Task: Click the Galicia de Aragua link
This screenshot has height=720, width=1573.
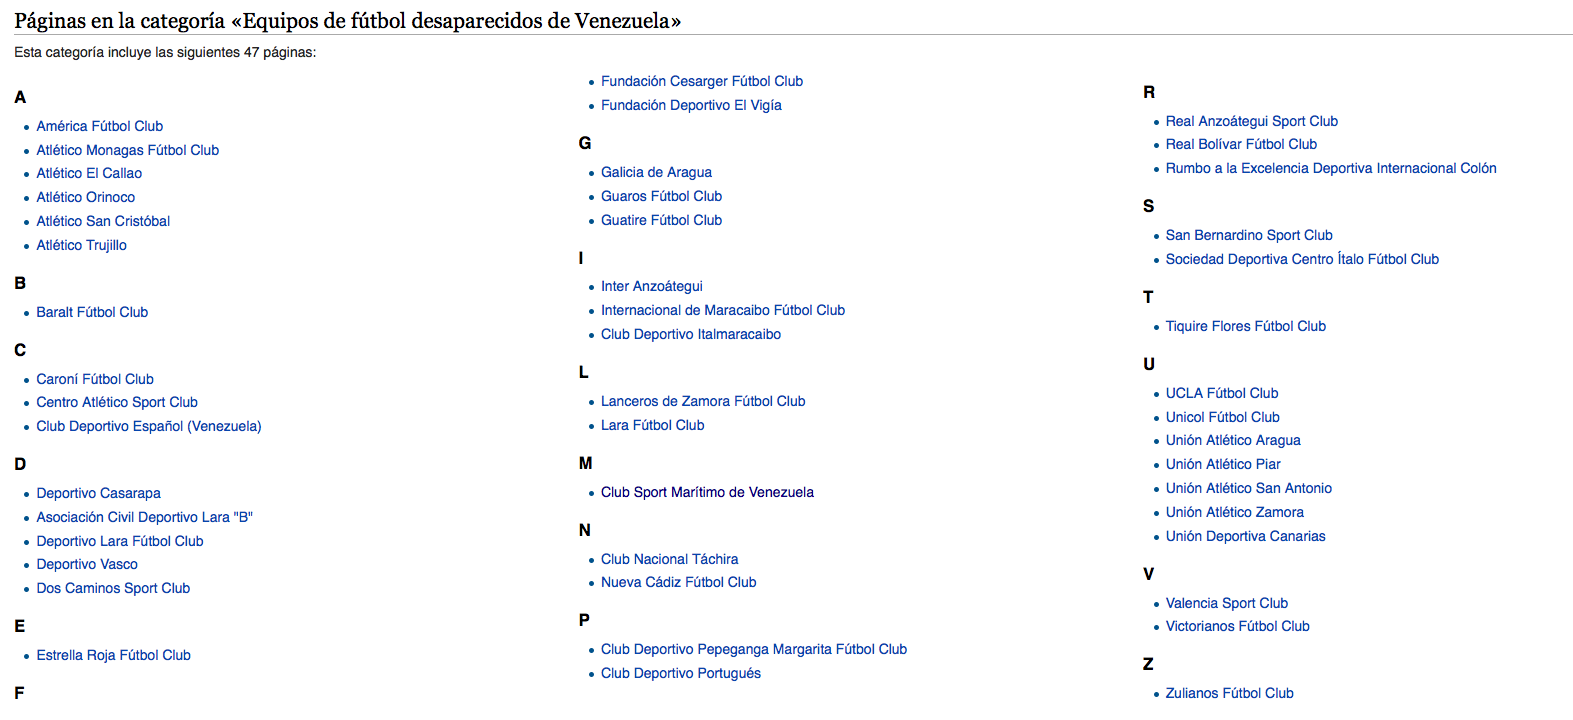Action: tap(656, 172)
